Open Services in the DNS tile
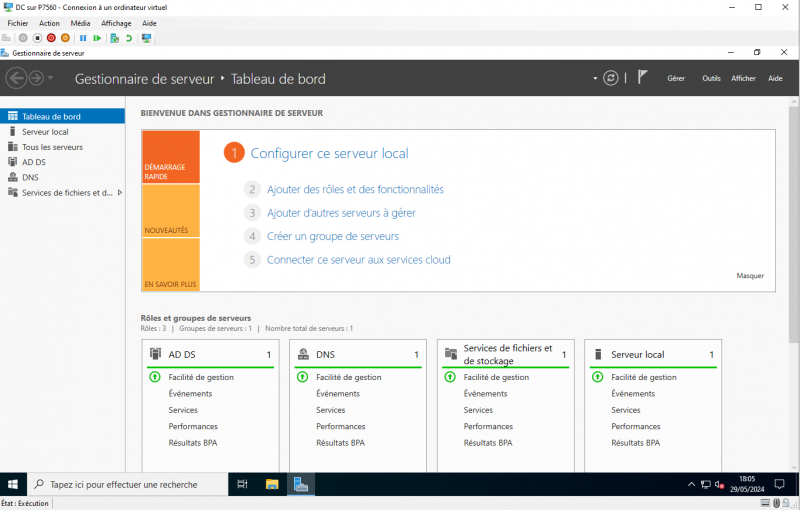 331,410
